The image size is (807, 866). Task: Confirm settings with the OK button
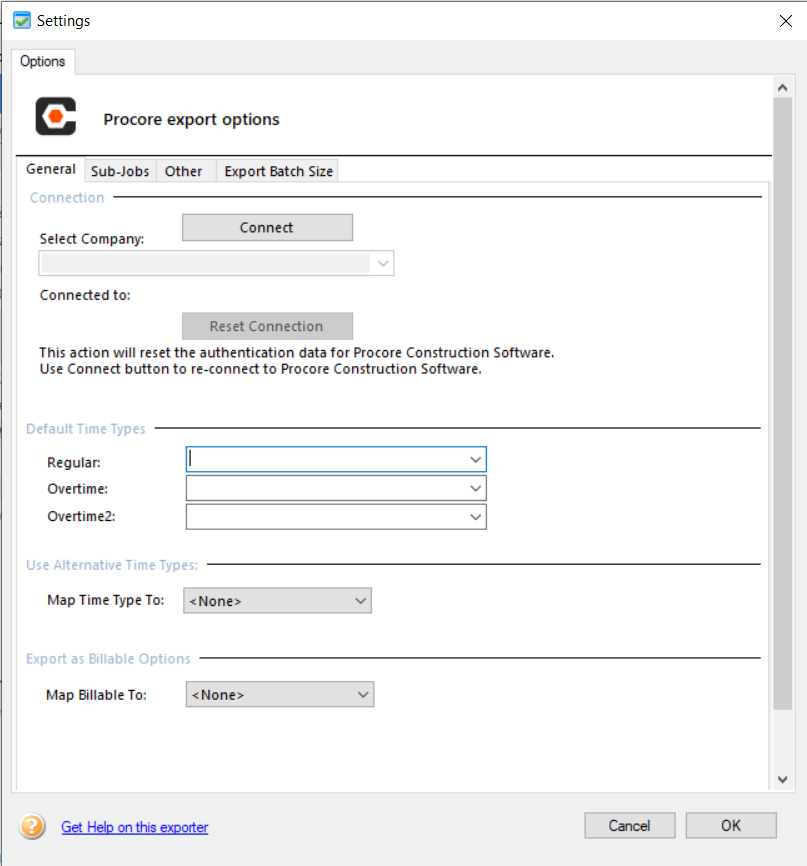(x=731, y=826)
